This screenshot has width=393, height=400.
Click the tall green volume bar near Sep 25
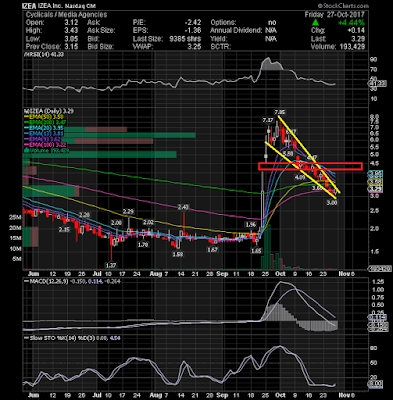269,247
